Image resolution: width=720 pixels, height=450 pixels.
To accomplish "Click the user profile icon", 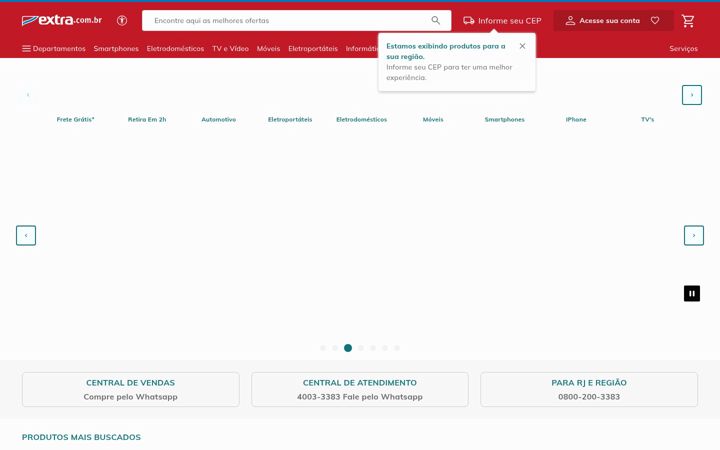I will pyautogui.click(x=570, y=21).
